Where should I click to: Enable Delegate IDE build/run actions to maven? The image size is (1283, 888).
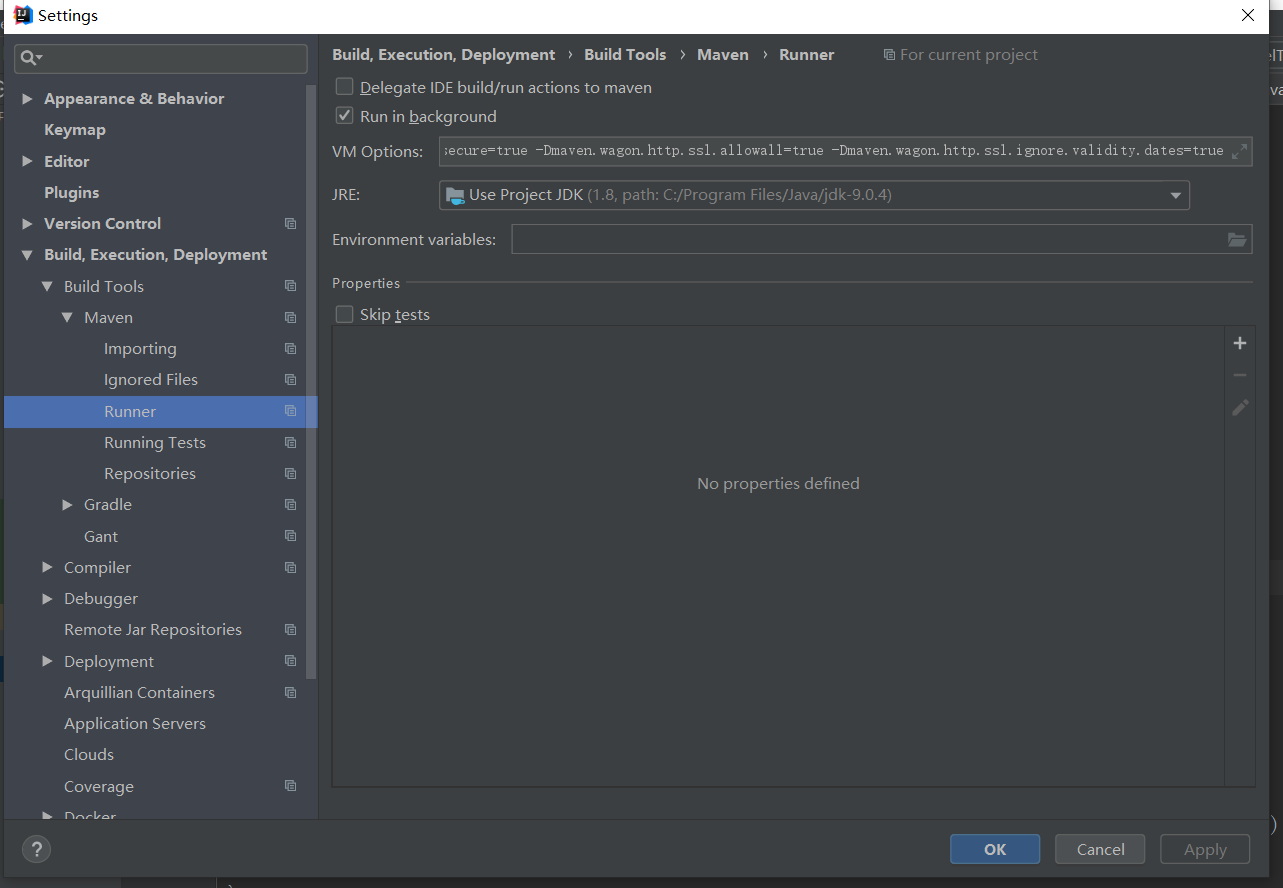[x=344, y=87]
